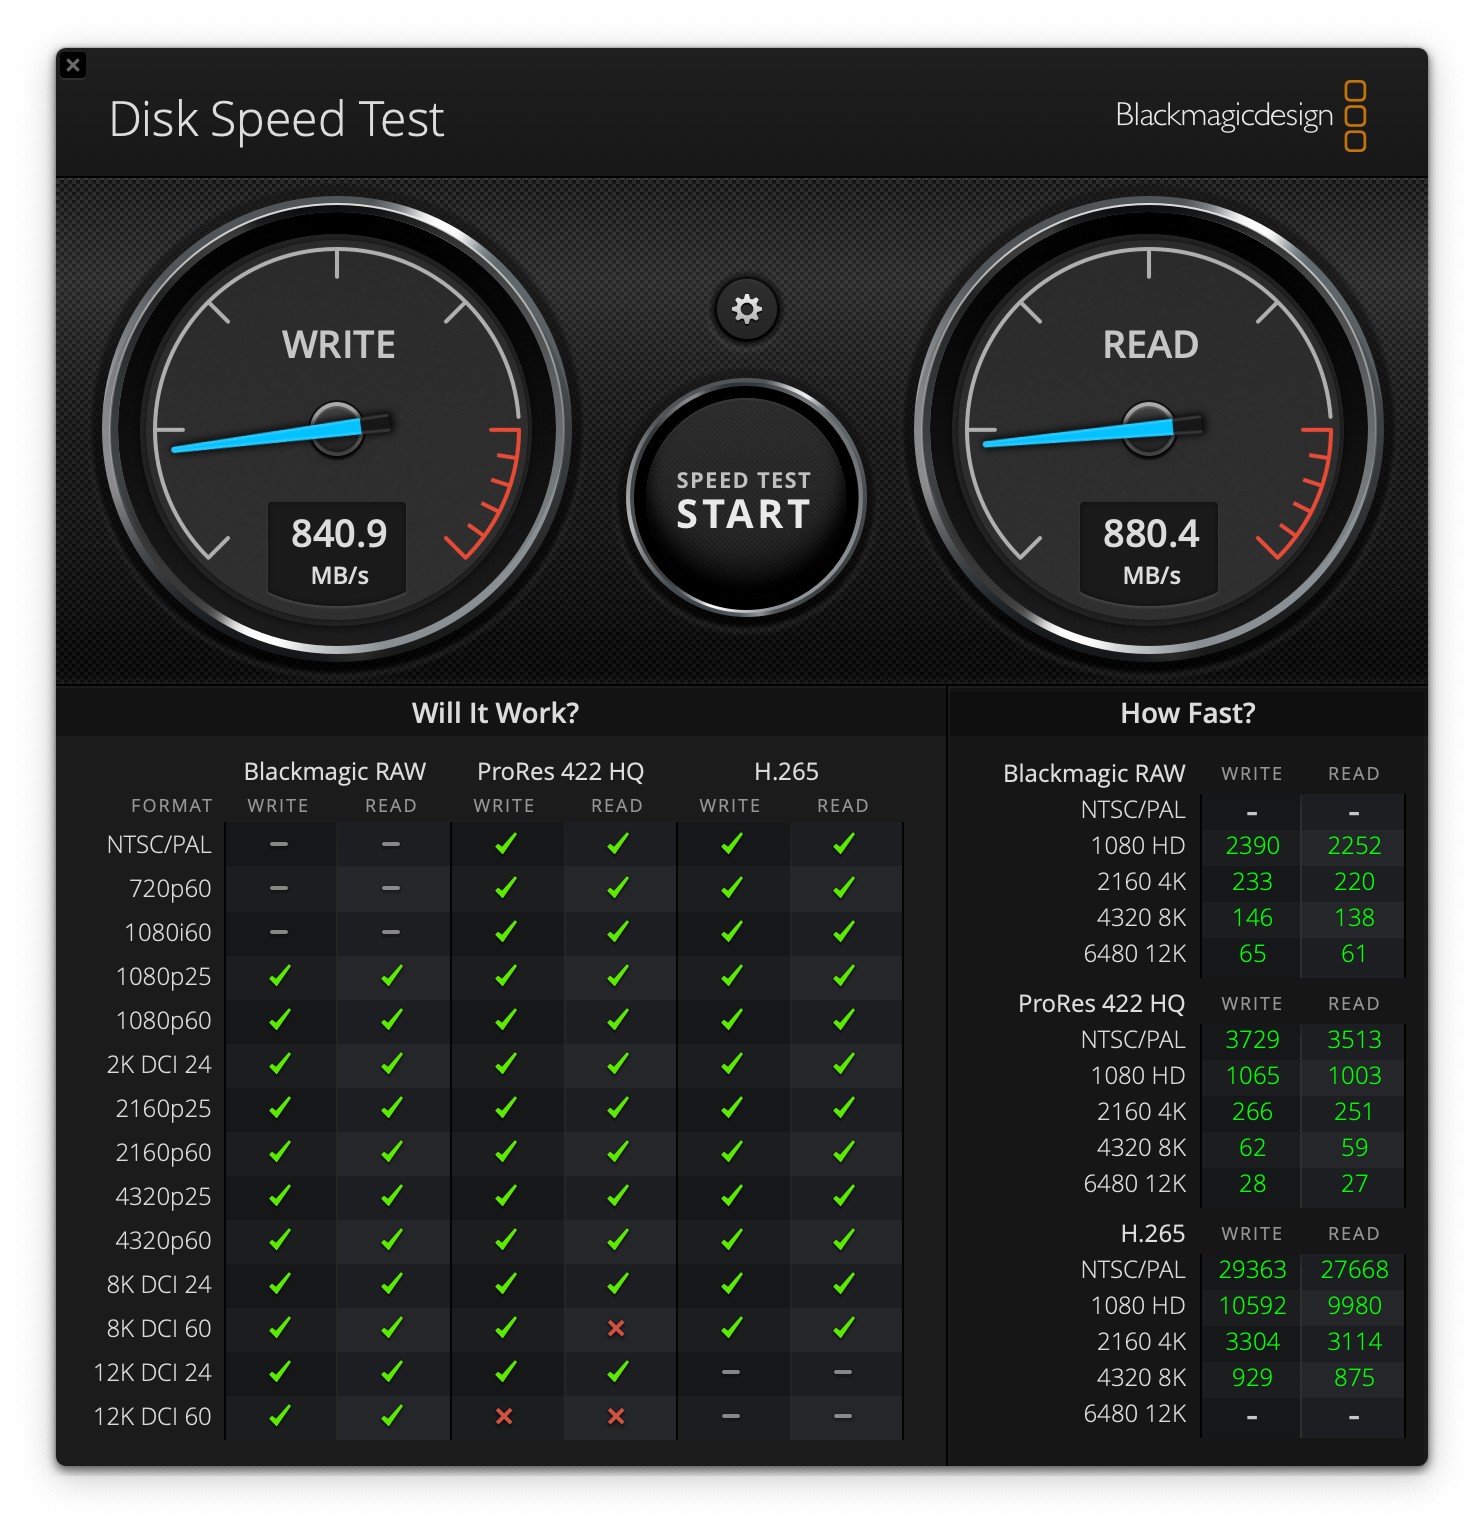Click the "3304" H.265 2160 4K value
This screenshot has width=1484, height=1530.
[x=1252, y=1342]
